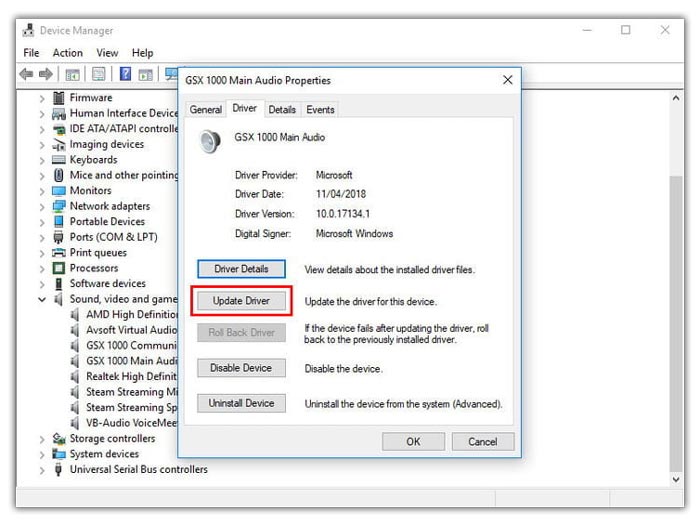The image size is (700, 525).
Task: Expand the Keyboards tree node
Action: click(x=42, y=160)
